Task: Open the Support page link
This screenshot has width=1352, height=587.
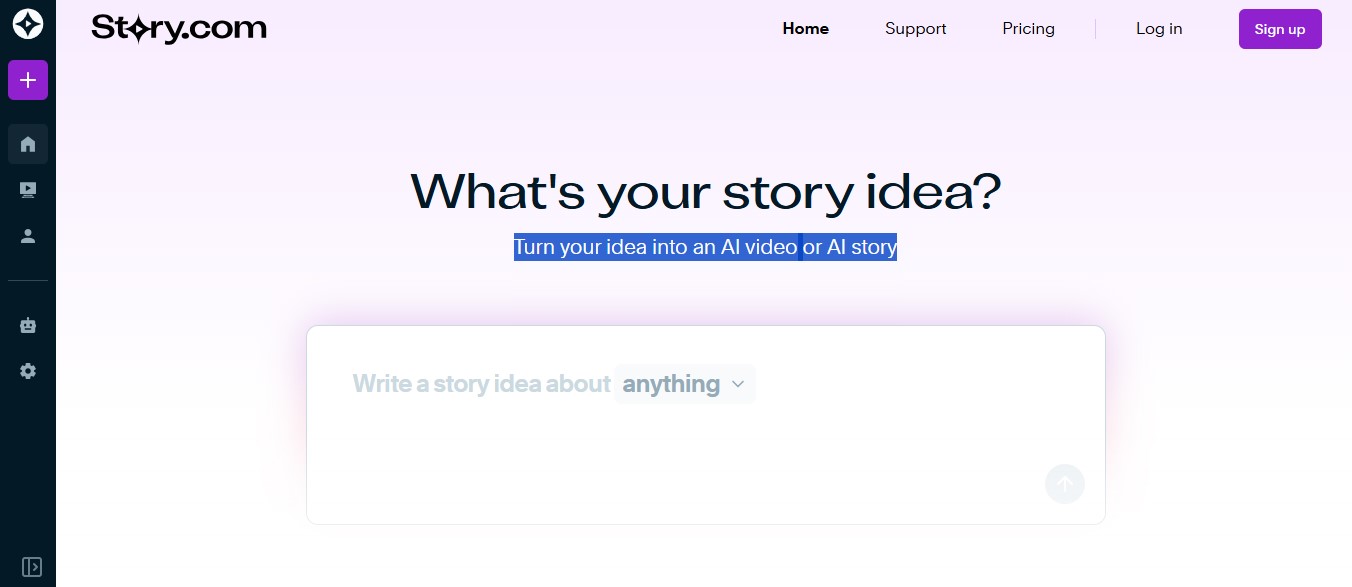Action: (915, 28)
